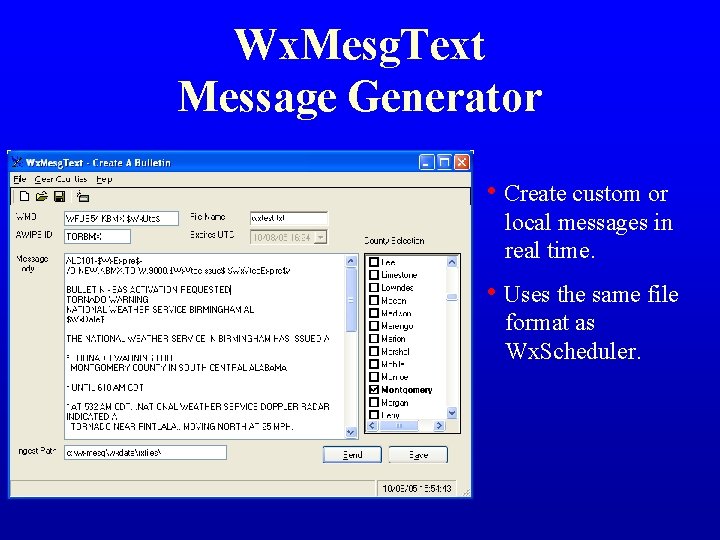Click the message body down scroll arrow
720x540 pixels.
point(351,432)
